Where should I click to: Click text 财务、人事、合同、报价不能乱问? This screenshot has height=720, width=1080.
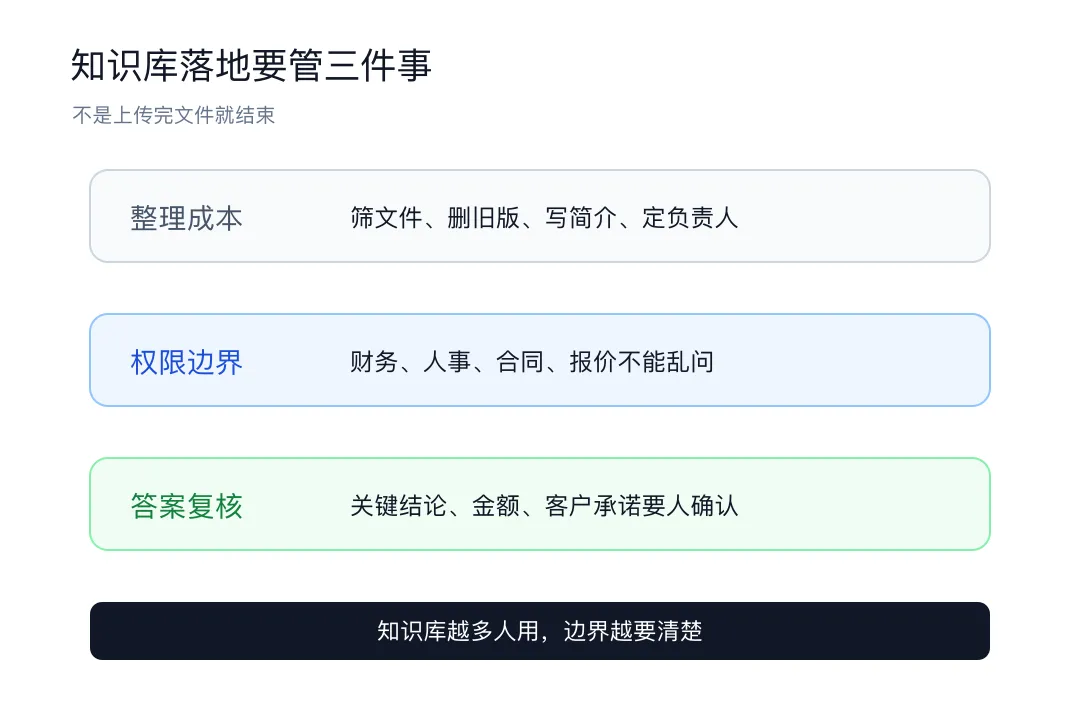click(532, 362)
